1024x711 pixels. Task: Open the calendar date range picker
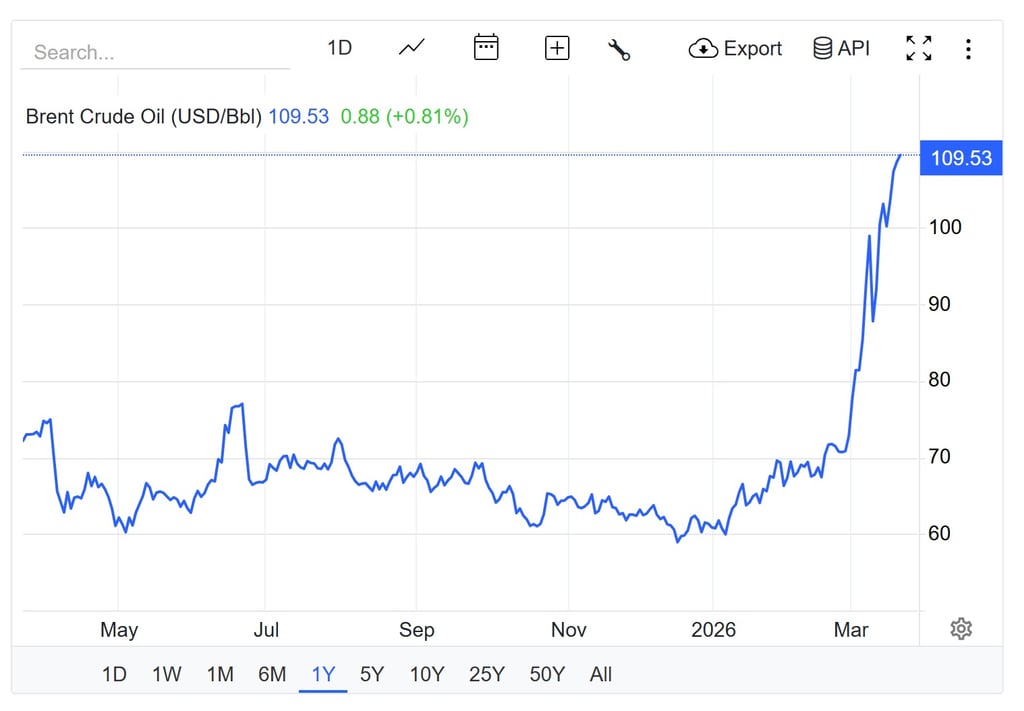coord(486,48)
